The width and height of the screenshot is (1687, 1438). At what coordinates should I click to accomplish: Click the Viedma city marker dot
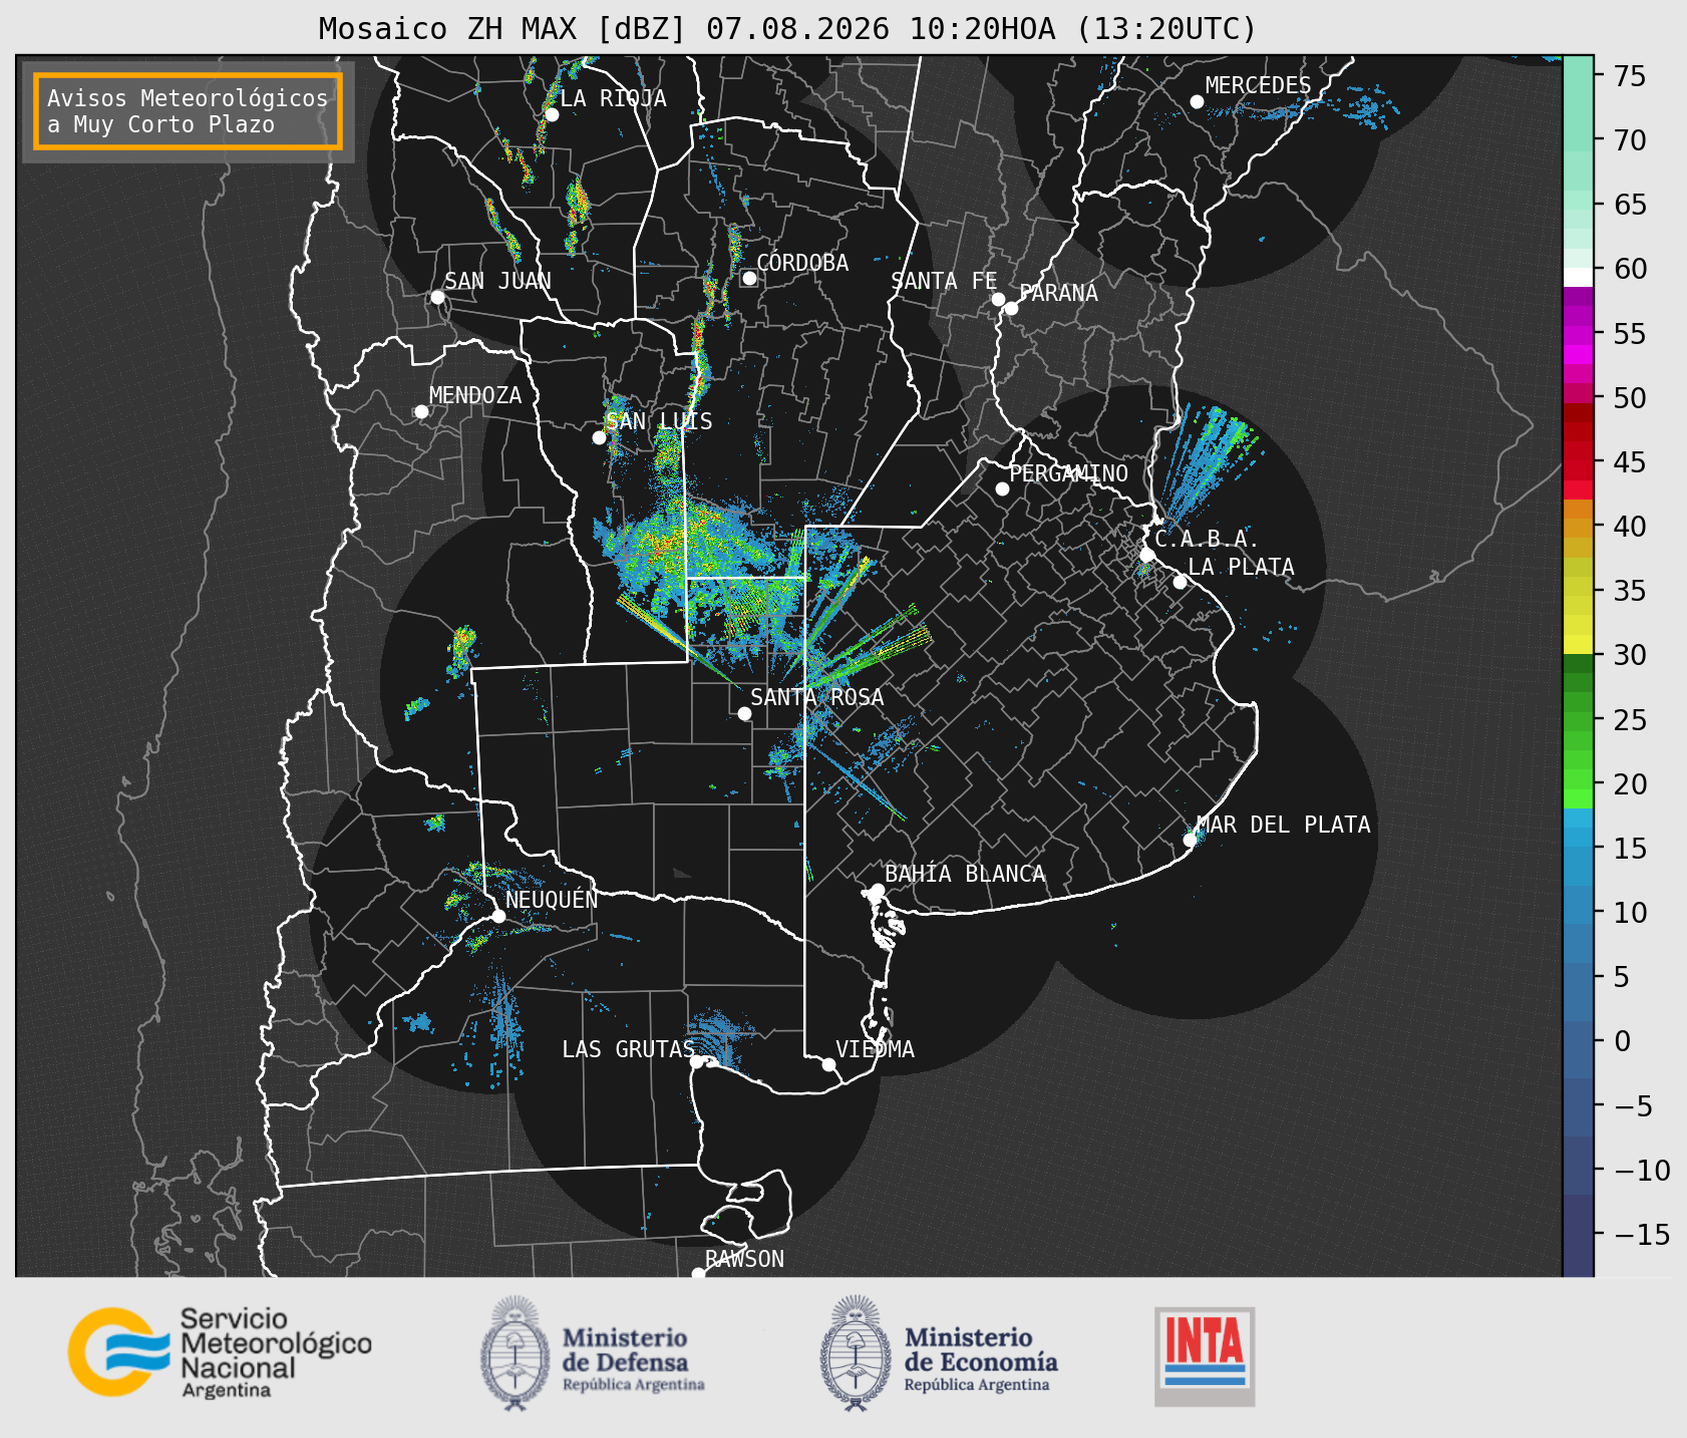pyautogui.click(x=829, y=1064)
